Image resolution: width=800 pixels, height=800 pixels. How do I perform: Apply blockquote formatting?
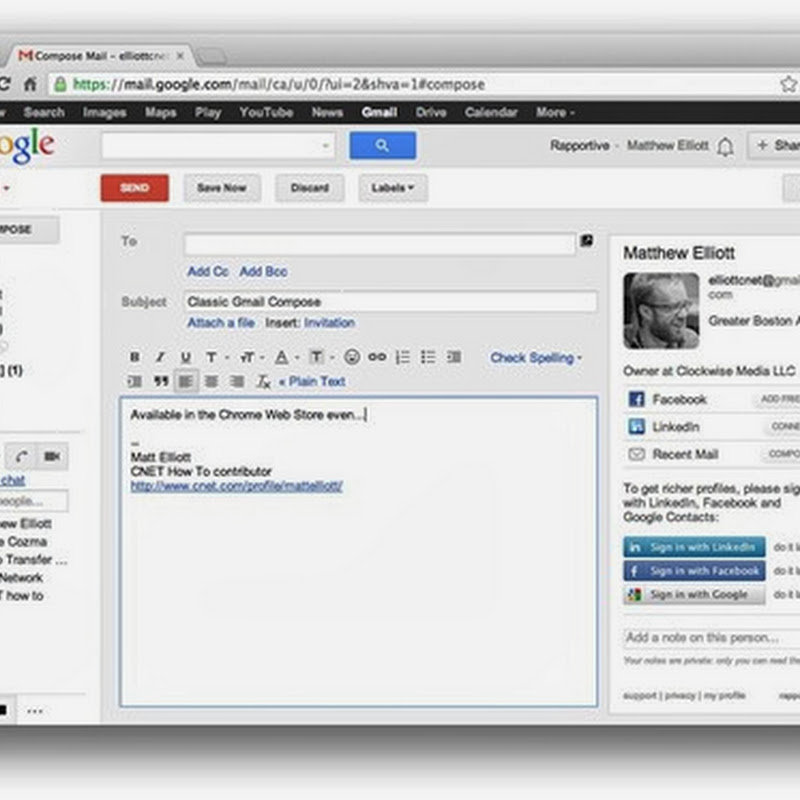click(x=161, y=381)
